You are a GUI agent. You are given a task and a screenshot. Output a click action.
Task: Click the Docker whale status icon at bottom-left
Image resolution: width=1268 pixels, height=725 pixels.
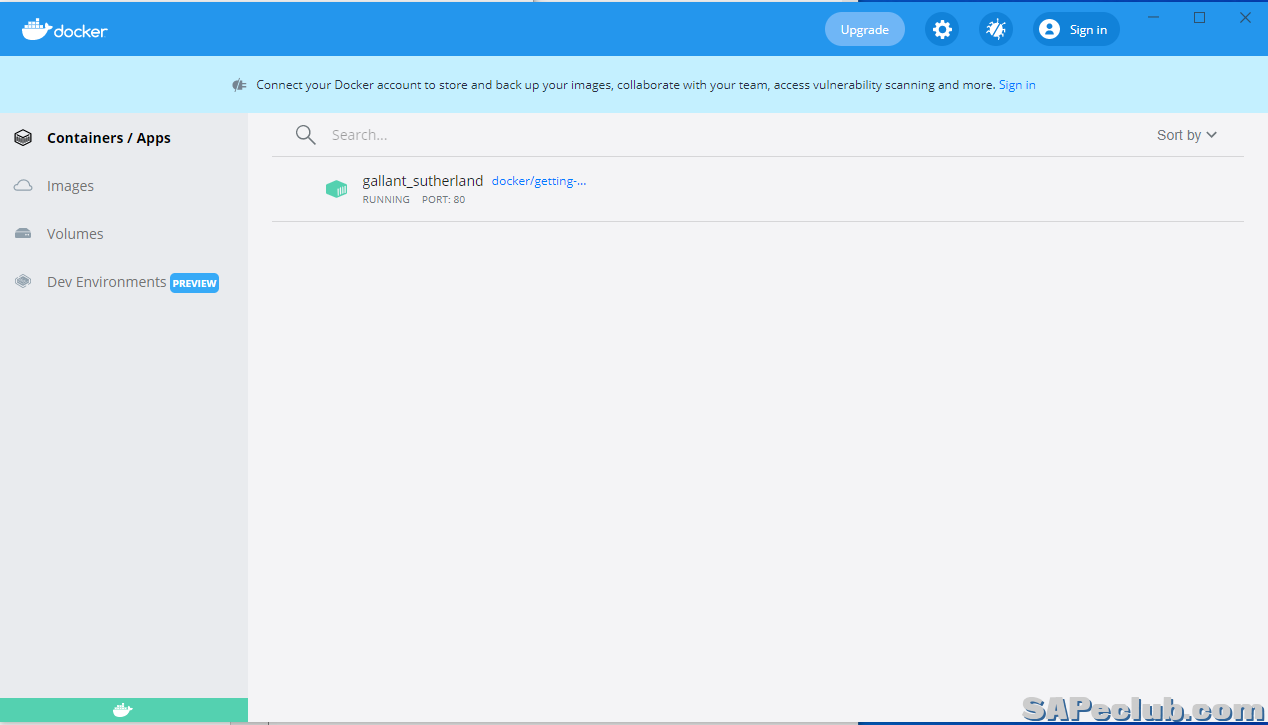click(x=122, y=710)
